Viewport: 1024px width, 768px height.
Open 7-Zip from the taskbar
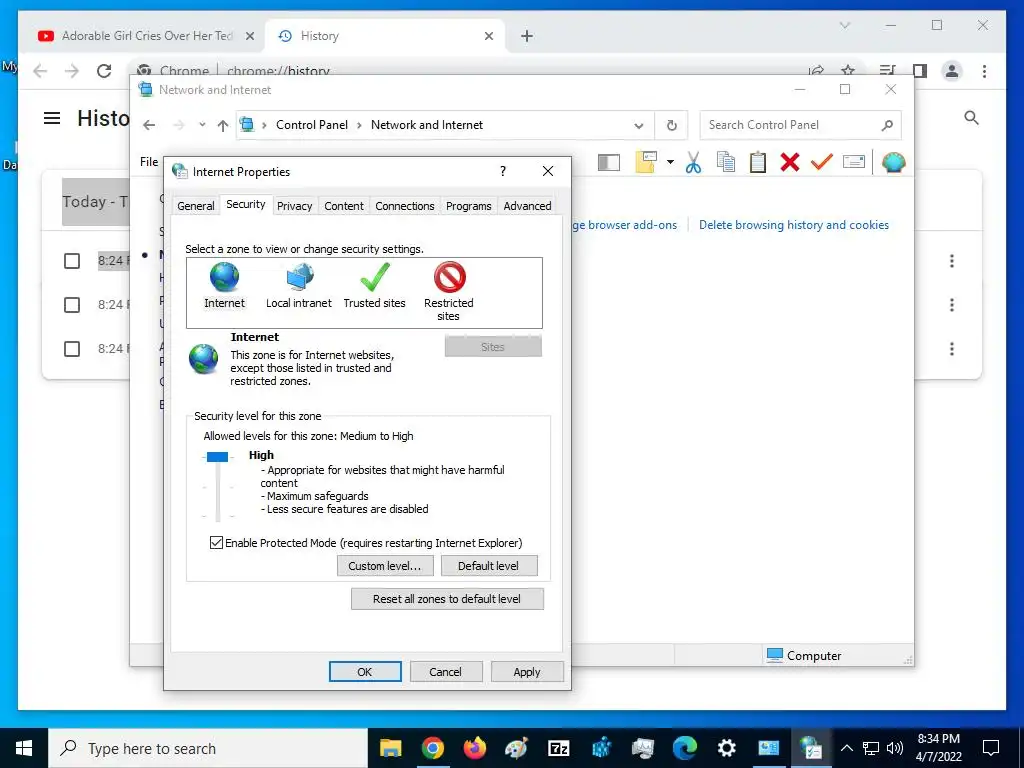(x=559, y=748)
